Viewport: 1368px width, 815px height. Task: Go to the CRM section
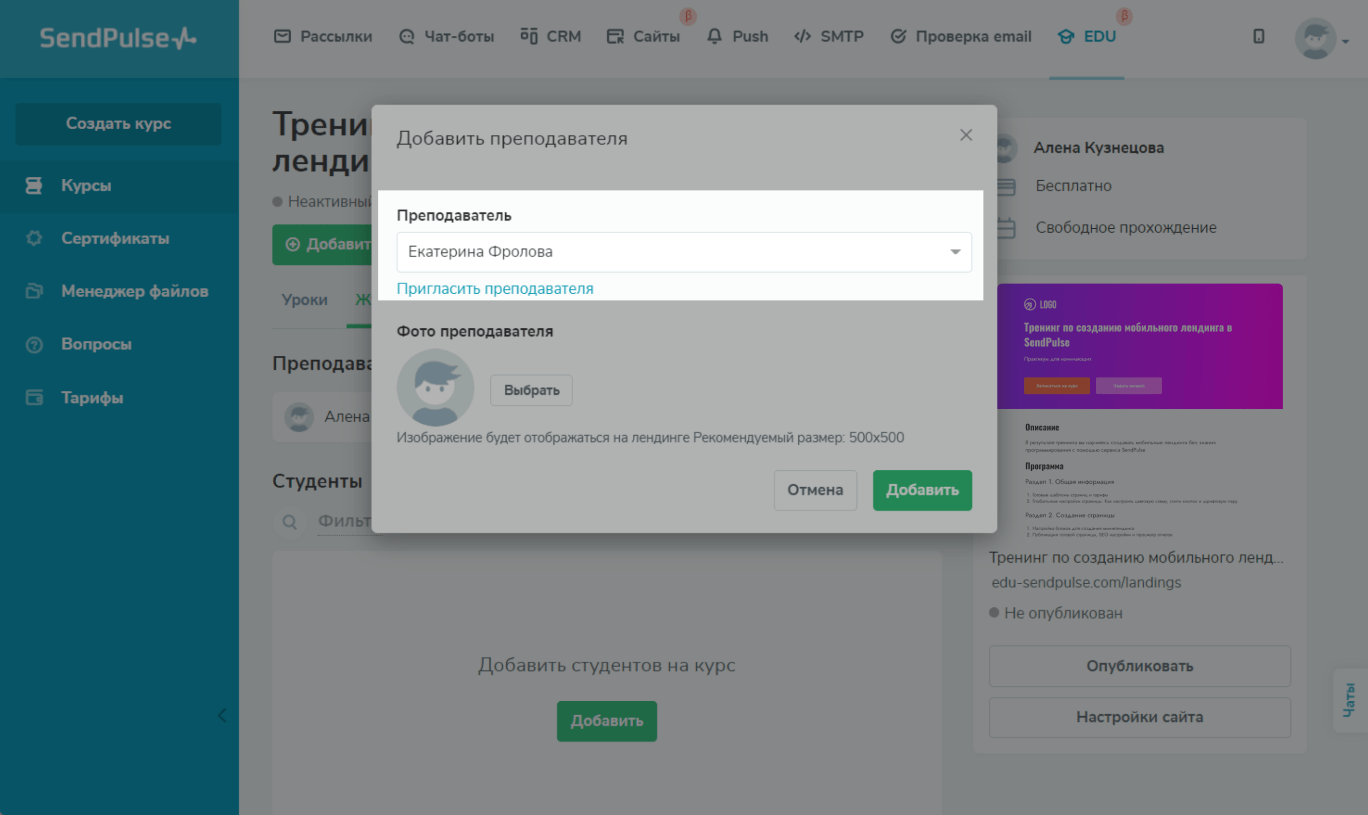(x=550, y=37)
